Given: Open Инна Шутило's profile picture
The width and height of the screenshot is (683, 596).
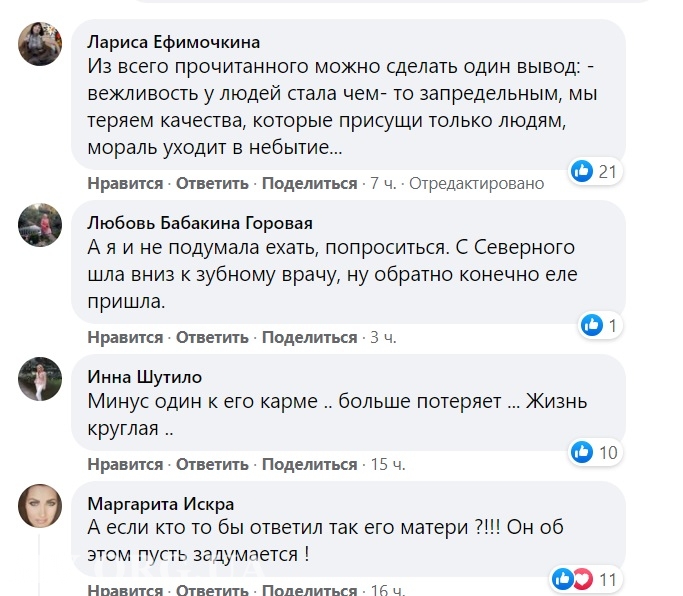Looking at the screenshot, I should pos(40,380).
